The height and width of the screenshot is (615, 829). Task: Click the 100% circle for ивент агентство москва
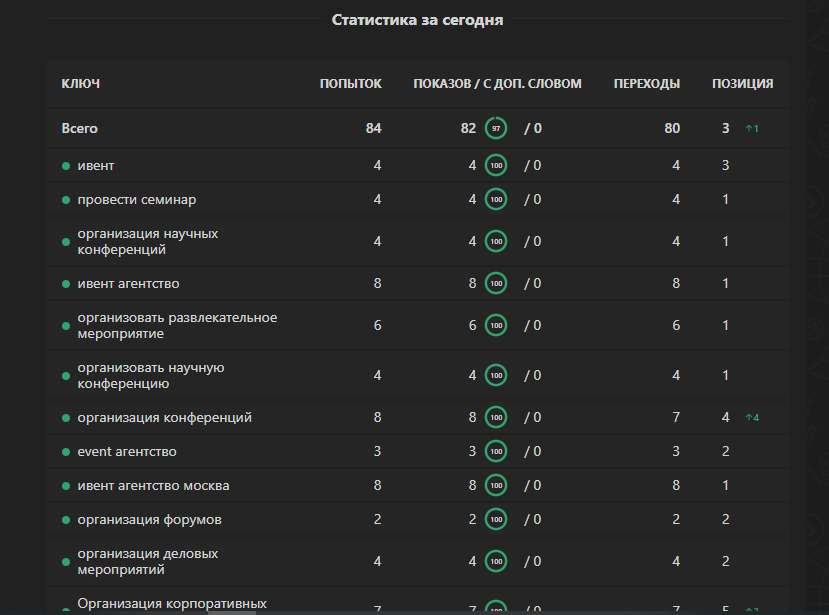[496, 486]
